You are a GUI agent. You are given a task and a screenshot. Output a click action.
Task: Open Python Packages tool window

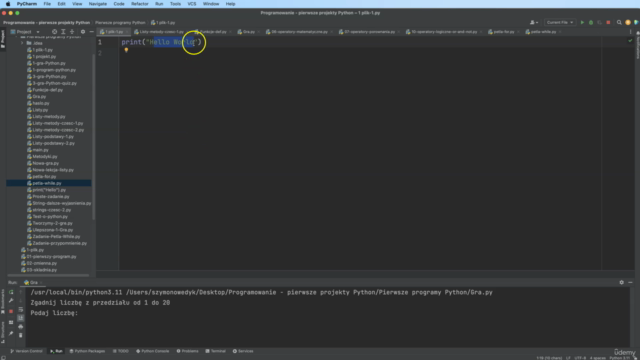87,351
